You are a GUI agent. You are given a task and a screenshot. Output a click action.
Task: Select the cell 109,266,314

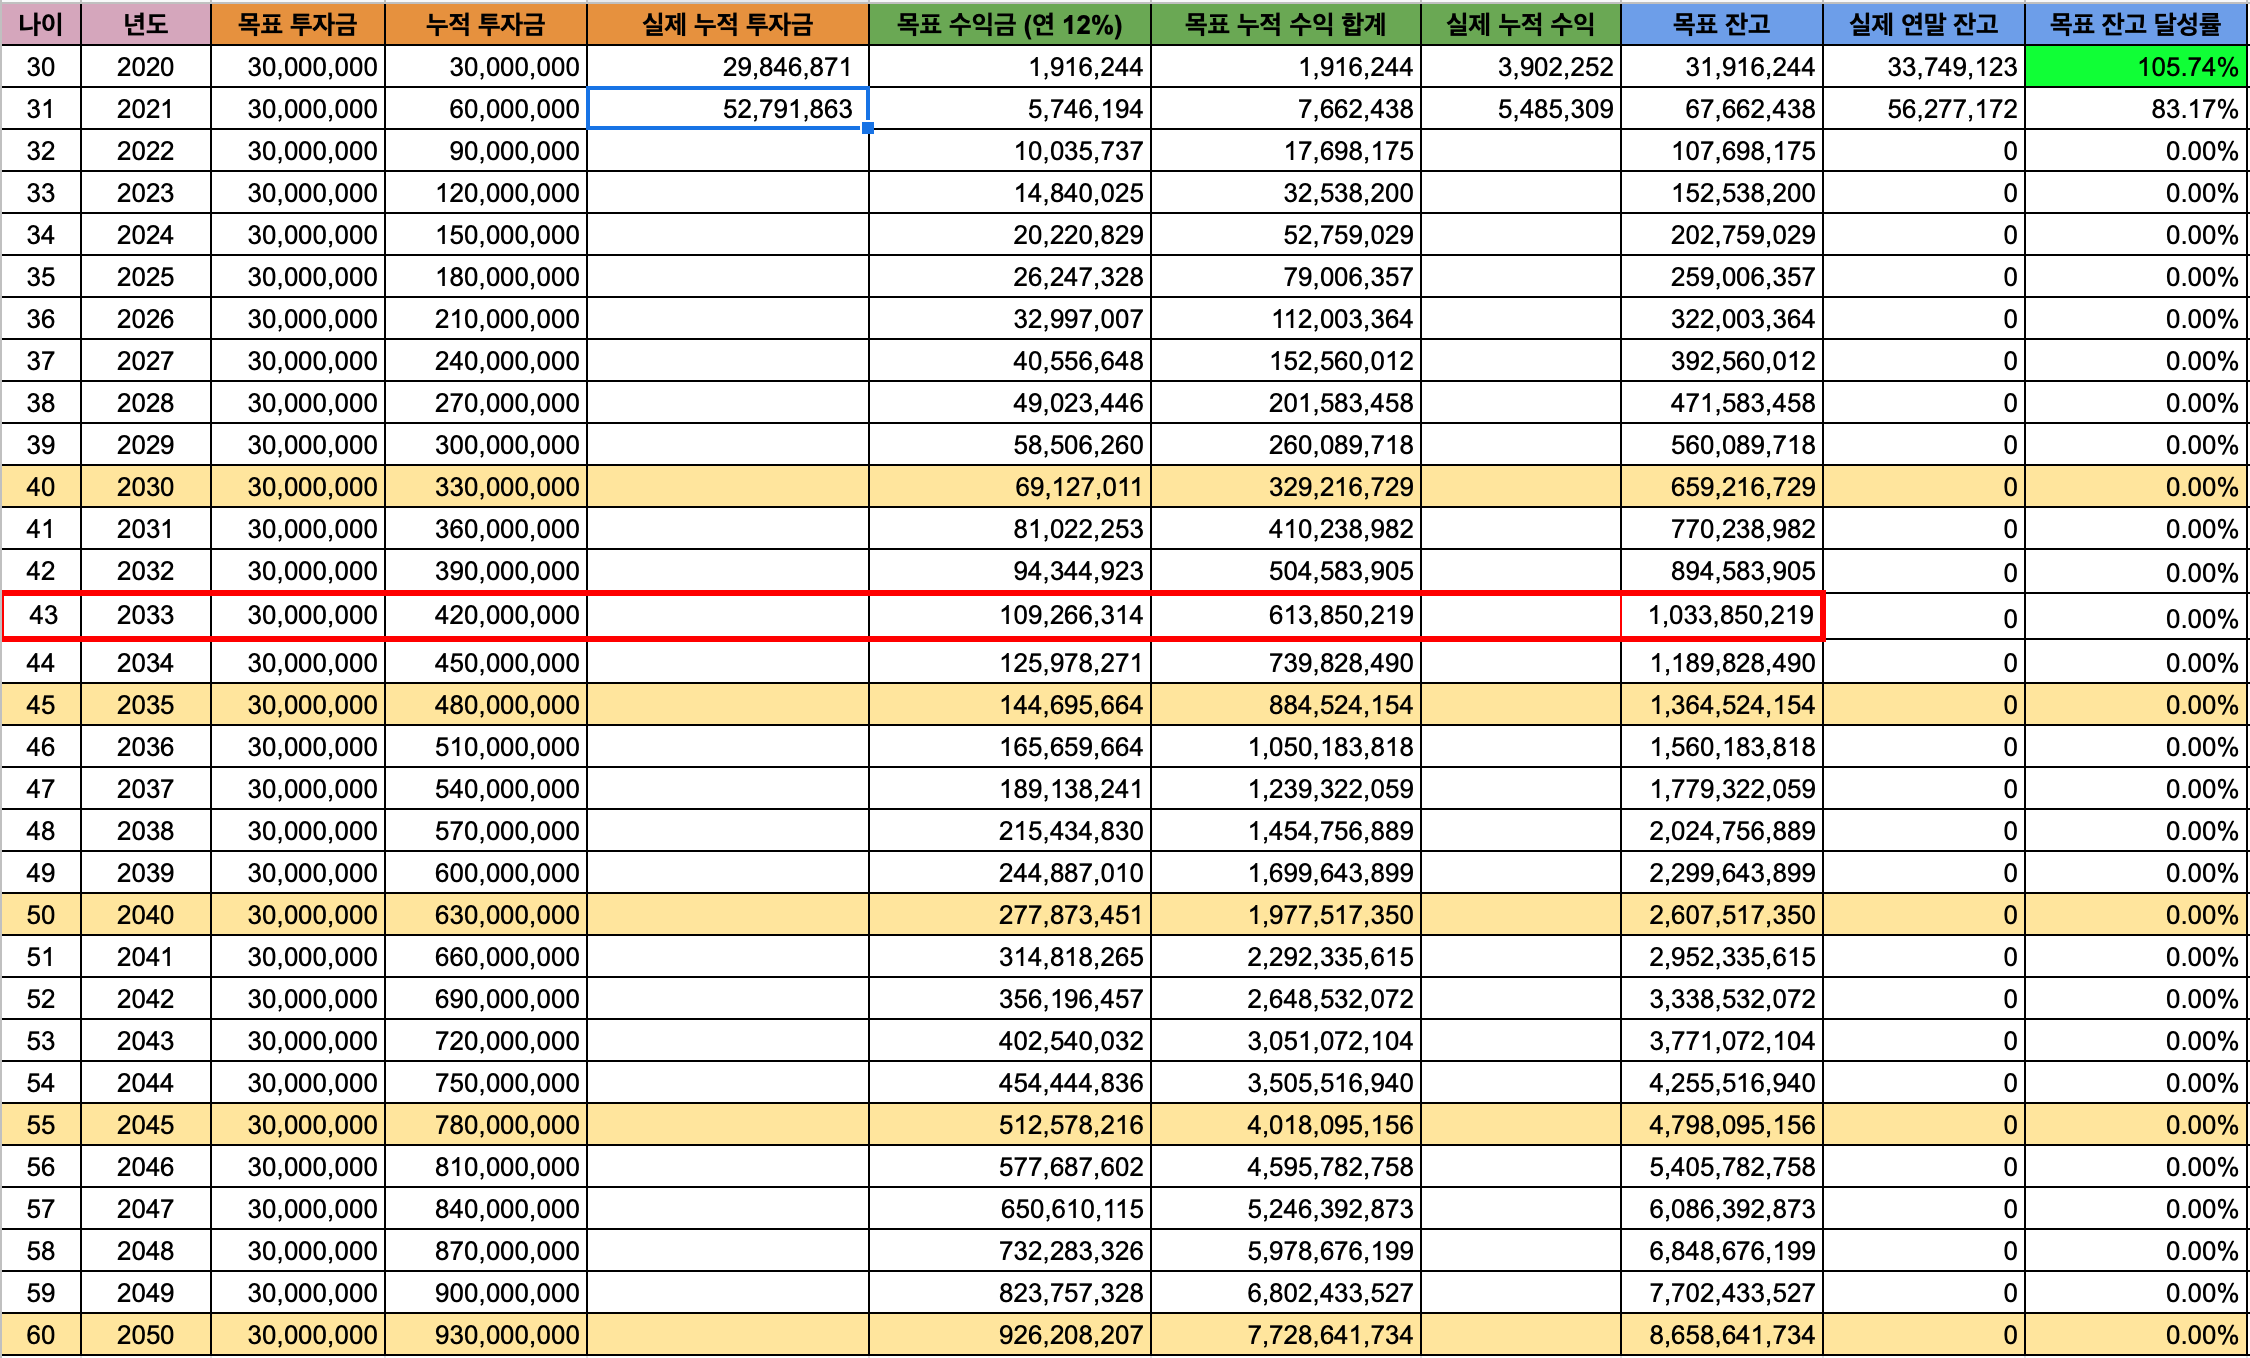pyautogui.click(x=1010, y=615)
